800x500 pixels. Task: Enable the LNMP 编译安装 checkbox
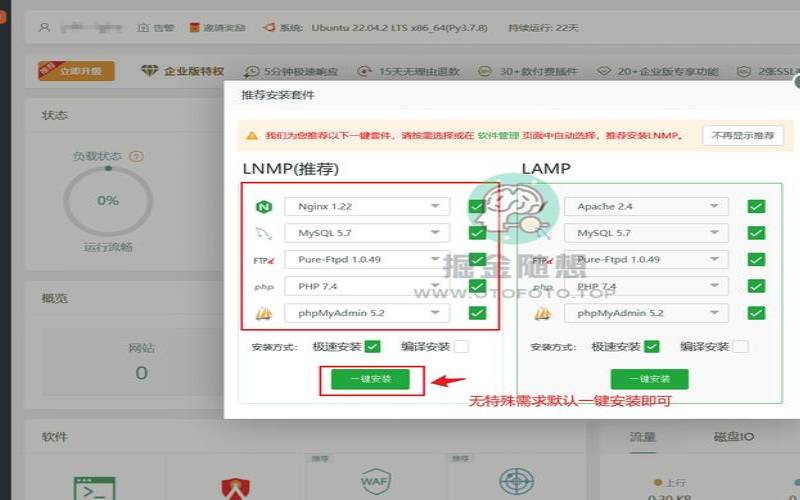pyautogui.click(x=461, y=347)
